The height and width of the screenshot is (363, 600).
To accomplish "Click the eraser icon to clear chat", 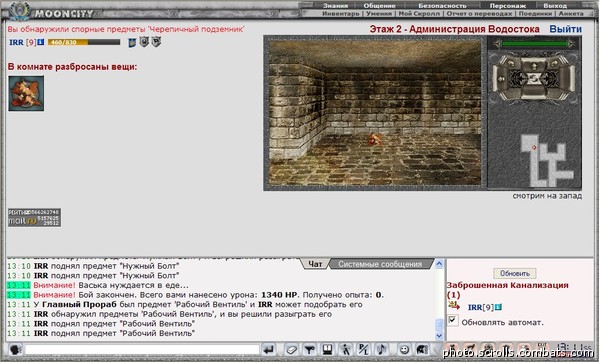I will [x=292, y=349].
